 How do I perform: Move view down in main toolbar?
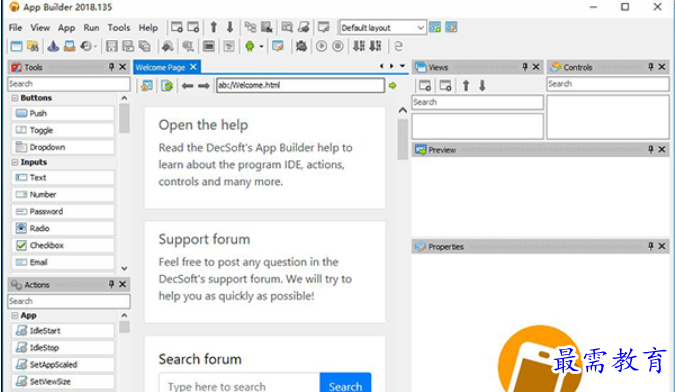click(x=230, y=28)
